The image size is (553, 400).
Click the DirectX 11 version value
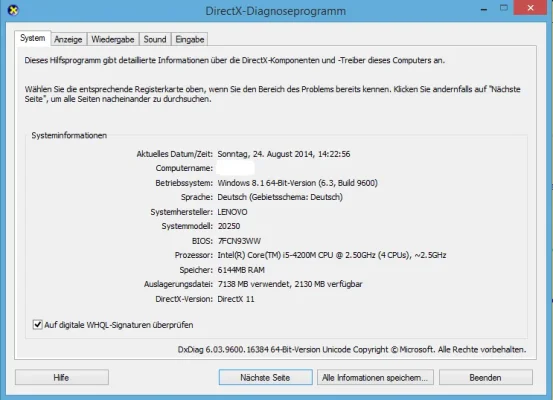[236, 299]
